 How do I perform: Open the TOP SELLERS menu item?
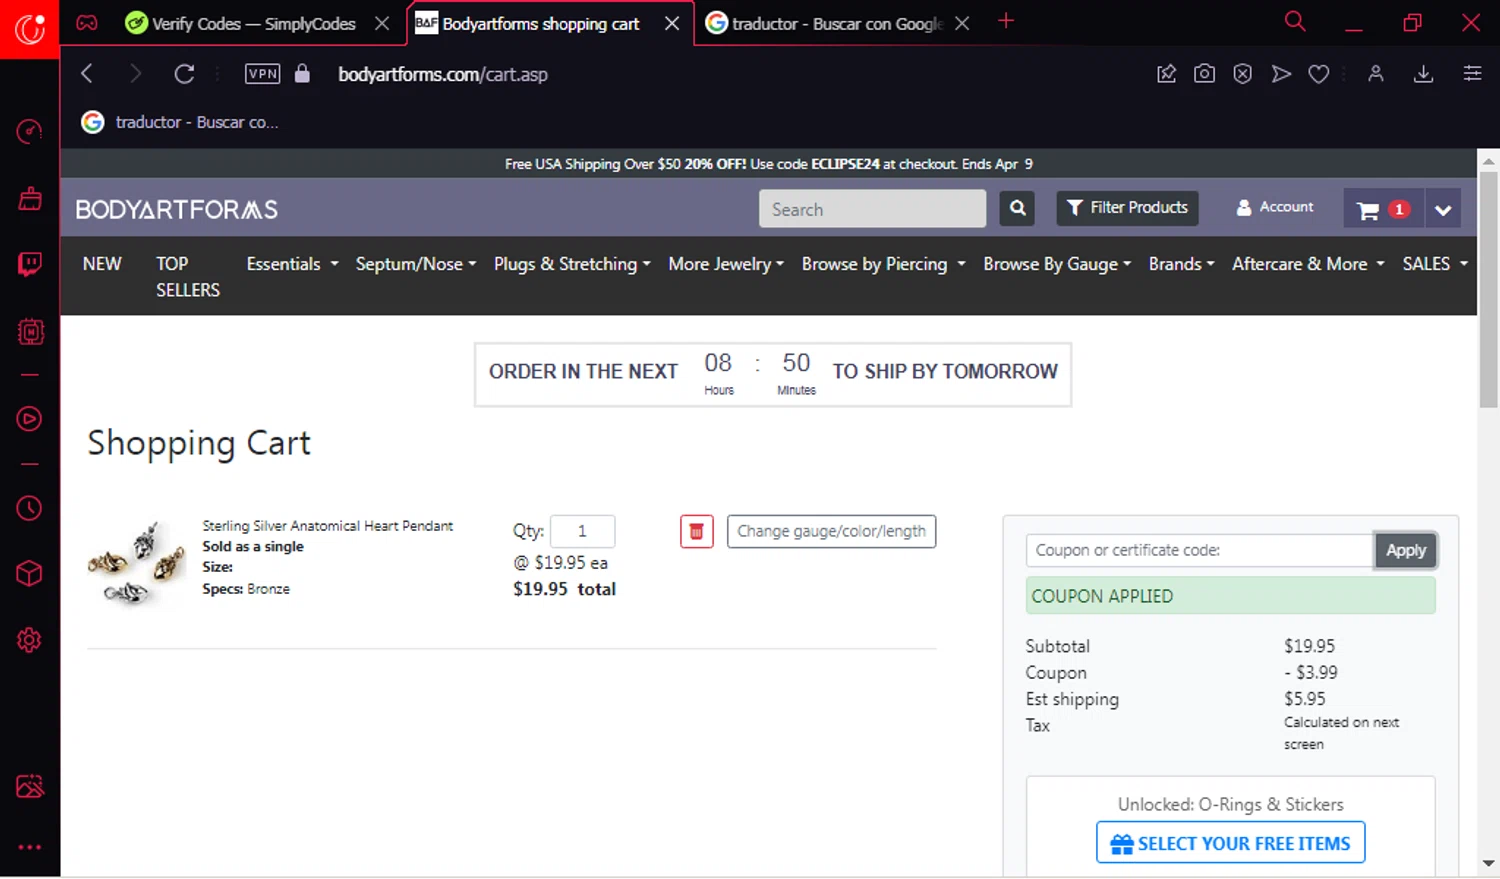point(188,277)
